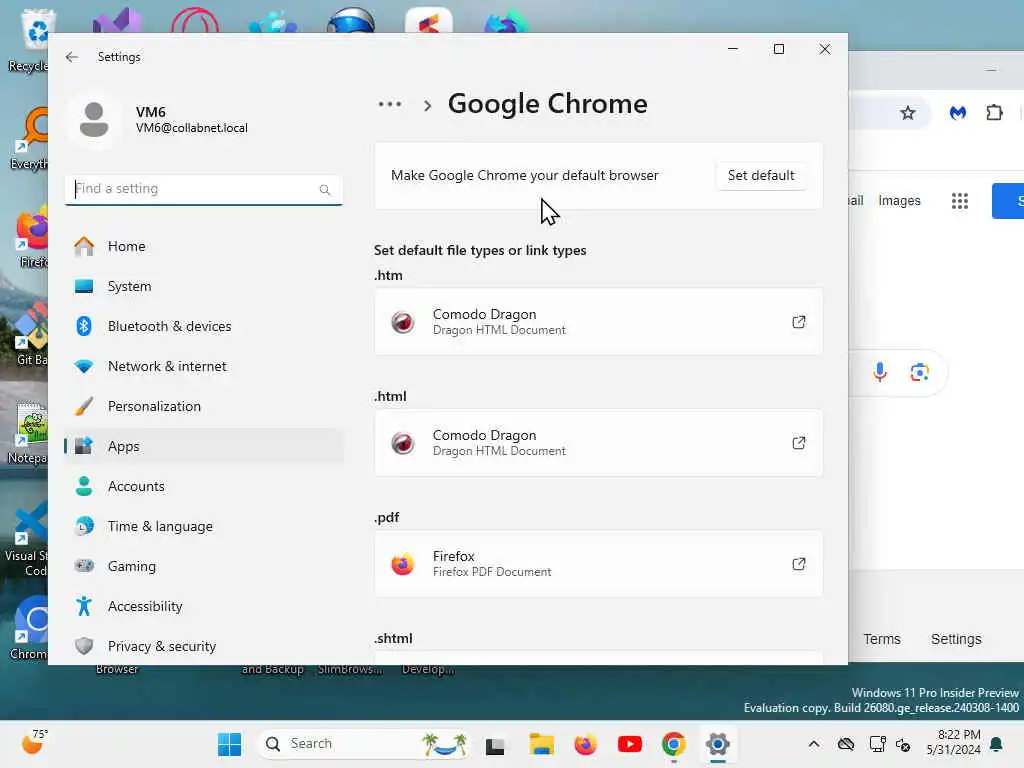Change the .pdf default Firefox entry
Viewport: 1024px width, 768px height.
coord(598,564)
